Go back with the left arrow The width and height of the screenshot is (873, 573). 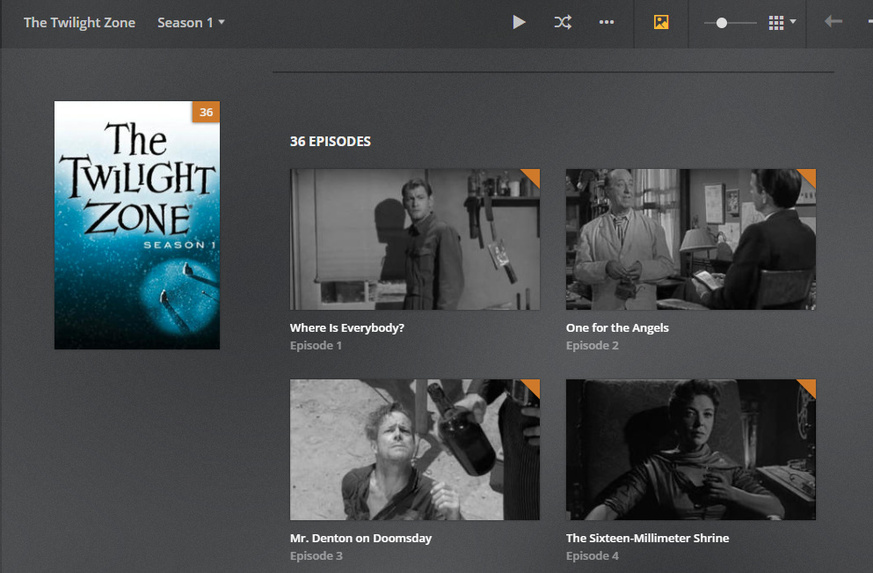click(833, 22)
